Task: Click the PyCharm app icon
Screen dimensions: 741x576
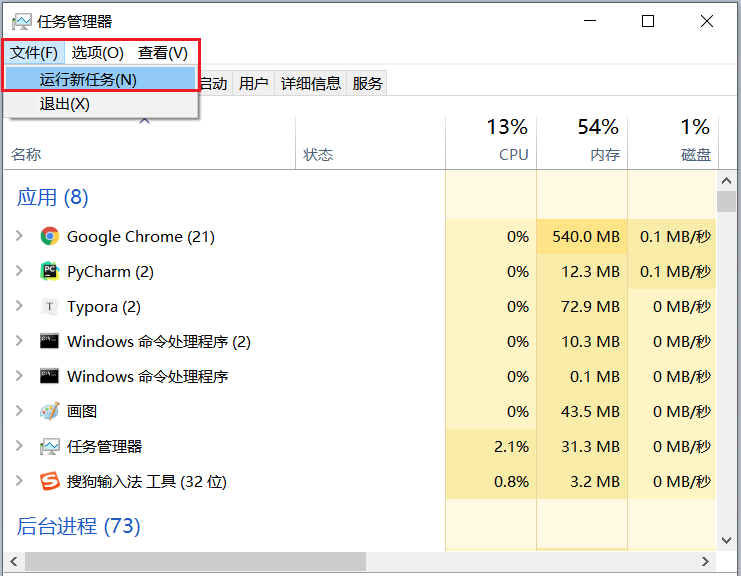Action: tap(50, 271)
